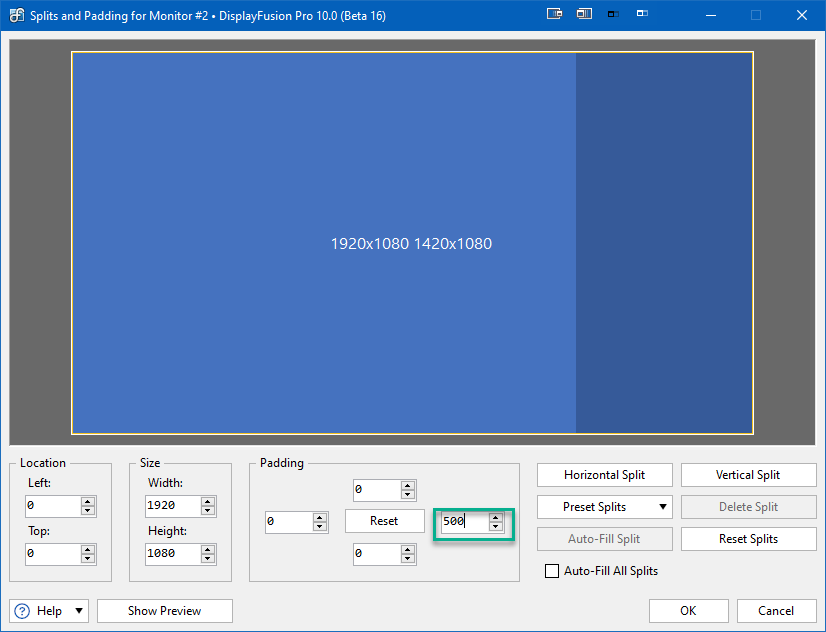Dismiss dialog with Cancel button
This screenshot has width=826, height=632.
point(776,611)
